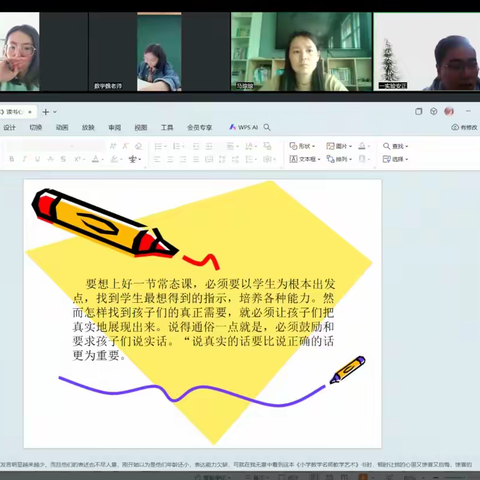Viewport: 480px width, 480px height.
Task: Switch to the 审阅 review tab
Action: tap(114, 127)
